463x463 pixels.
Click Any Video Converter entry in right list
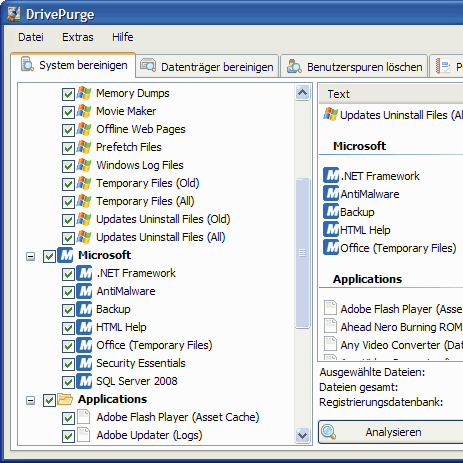(x=401, y=345)
